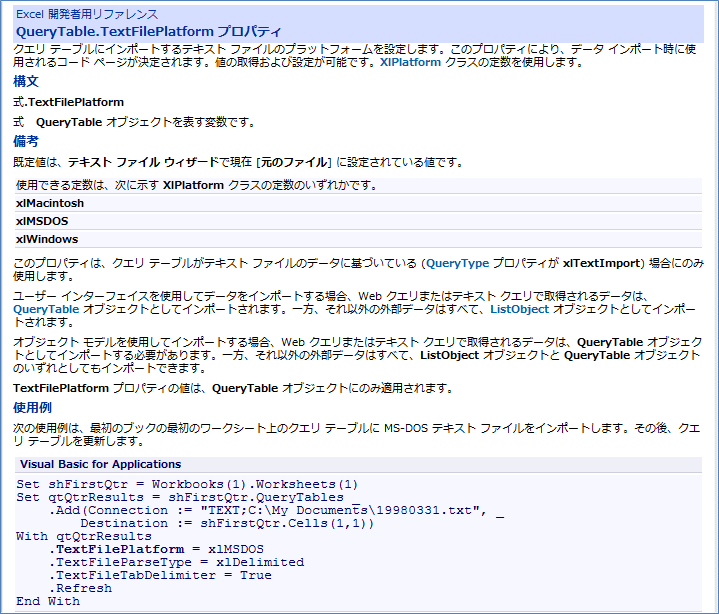Select the xlWindows constant row

click(x=358, y=239)
